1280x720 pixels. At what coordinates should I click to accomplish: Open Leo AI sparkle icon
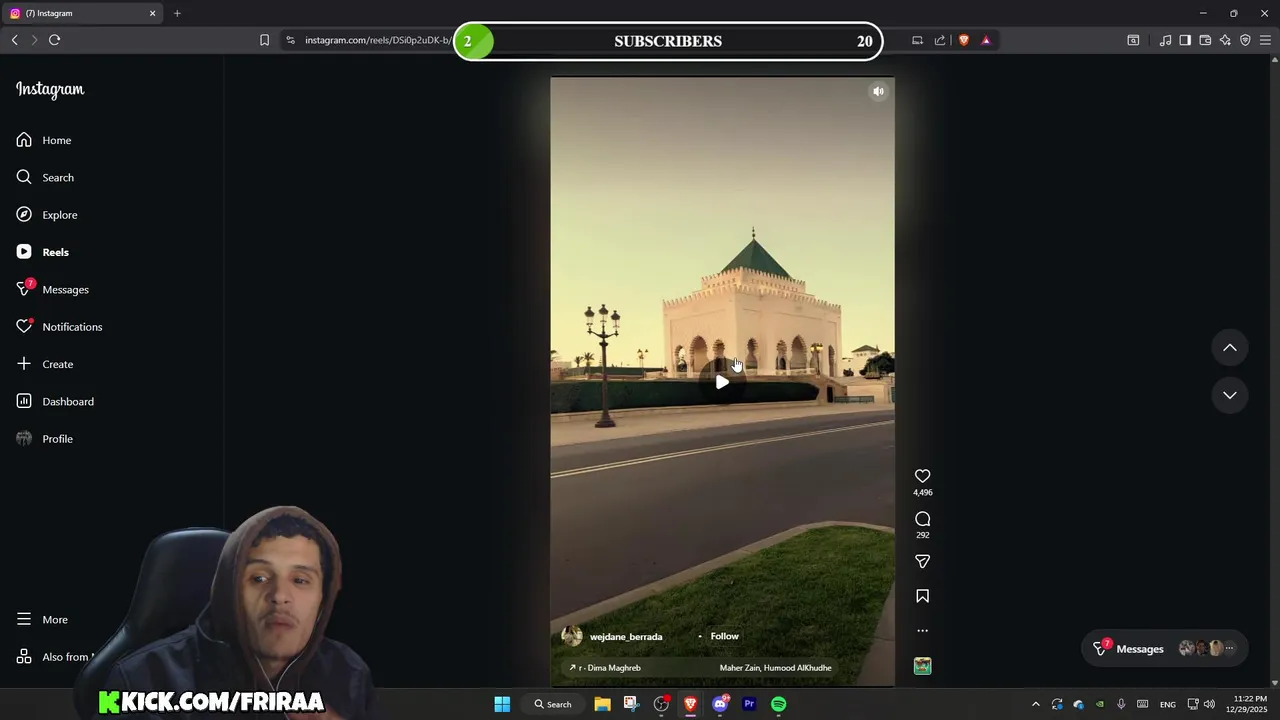1225,40
